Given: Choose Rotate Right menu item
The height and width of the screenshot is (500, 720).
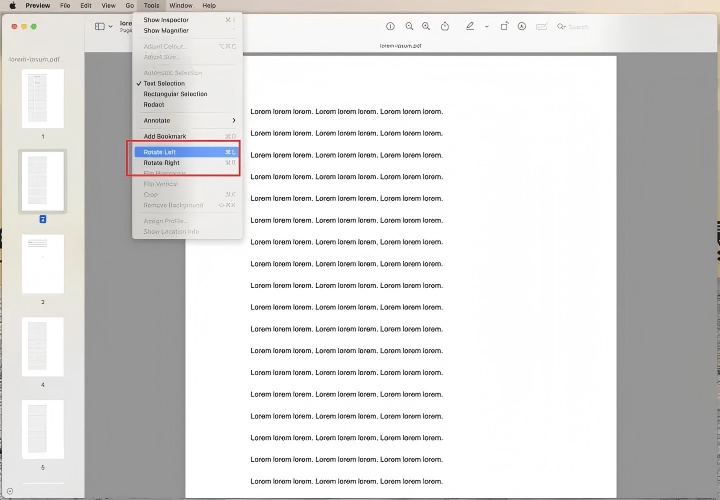Looking at the screenshot, I should 187,163.
